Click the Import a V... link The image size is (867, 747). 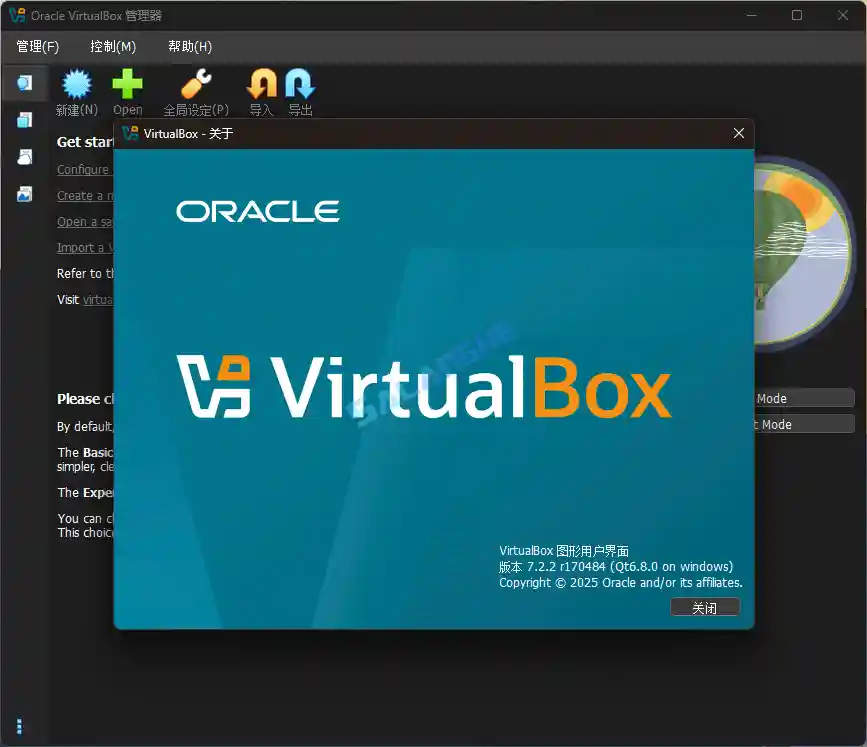pyautogui.click(x=84, y=247)
